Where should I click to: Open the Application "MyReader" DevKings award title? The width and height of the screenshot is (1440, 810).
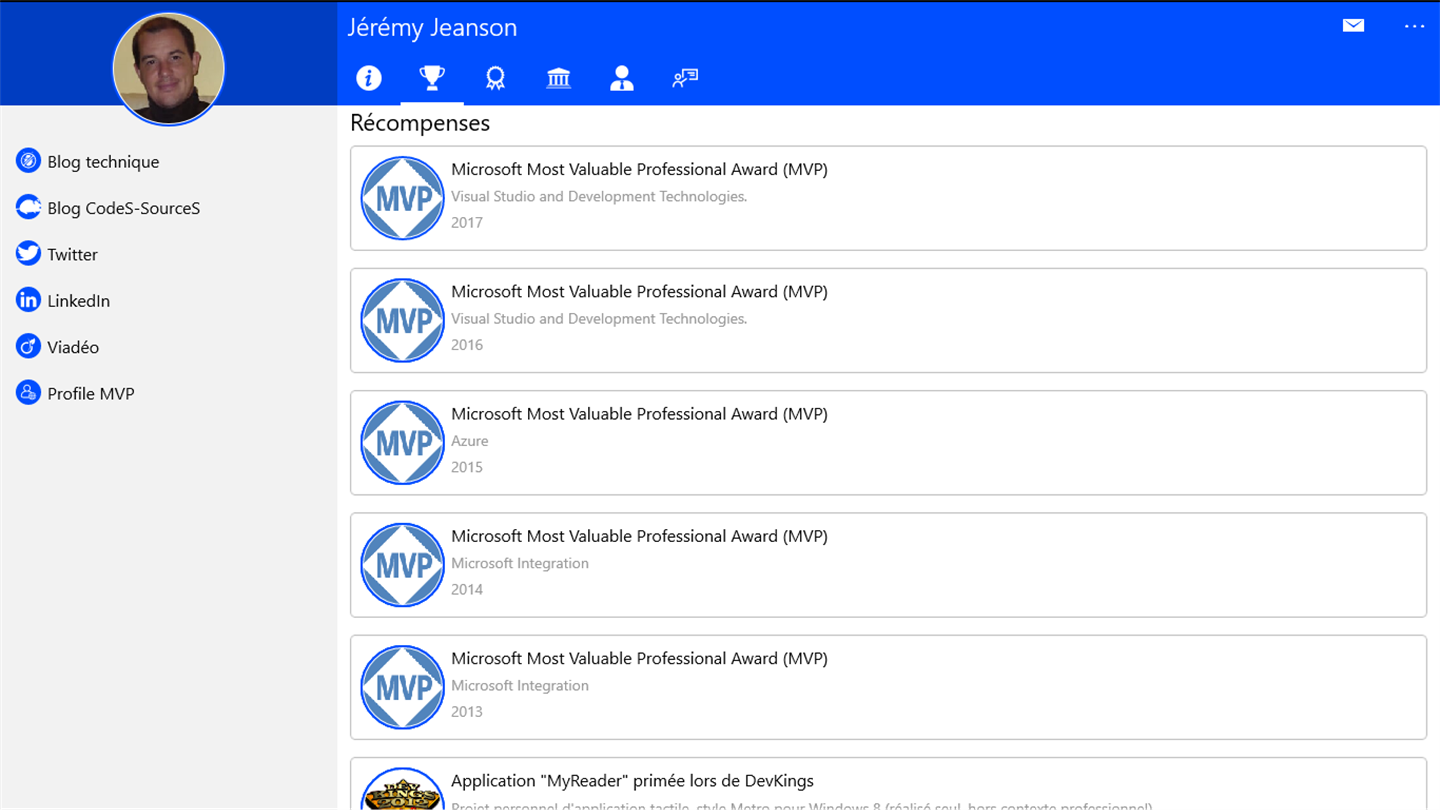(x=632, y=781)
